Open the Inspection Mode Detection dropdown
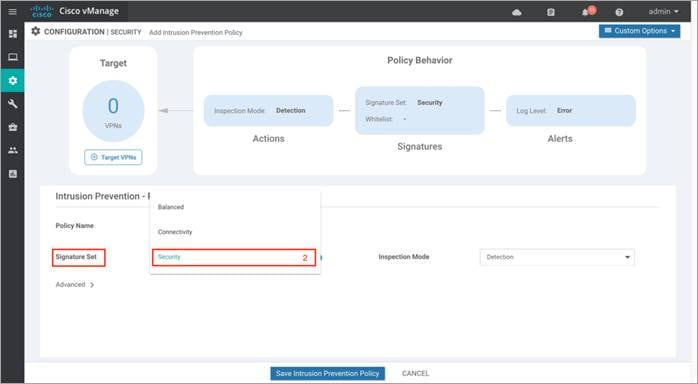 [x=557, y=257]
